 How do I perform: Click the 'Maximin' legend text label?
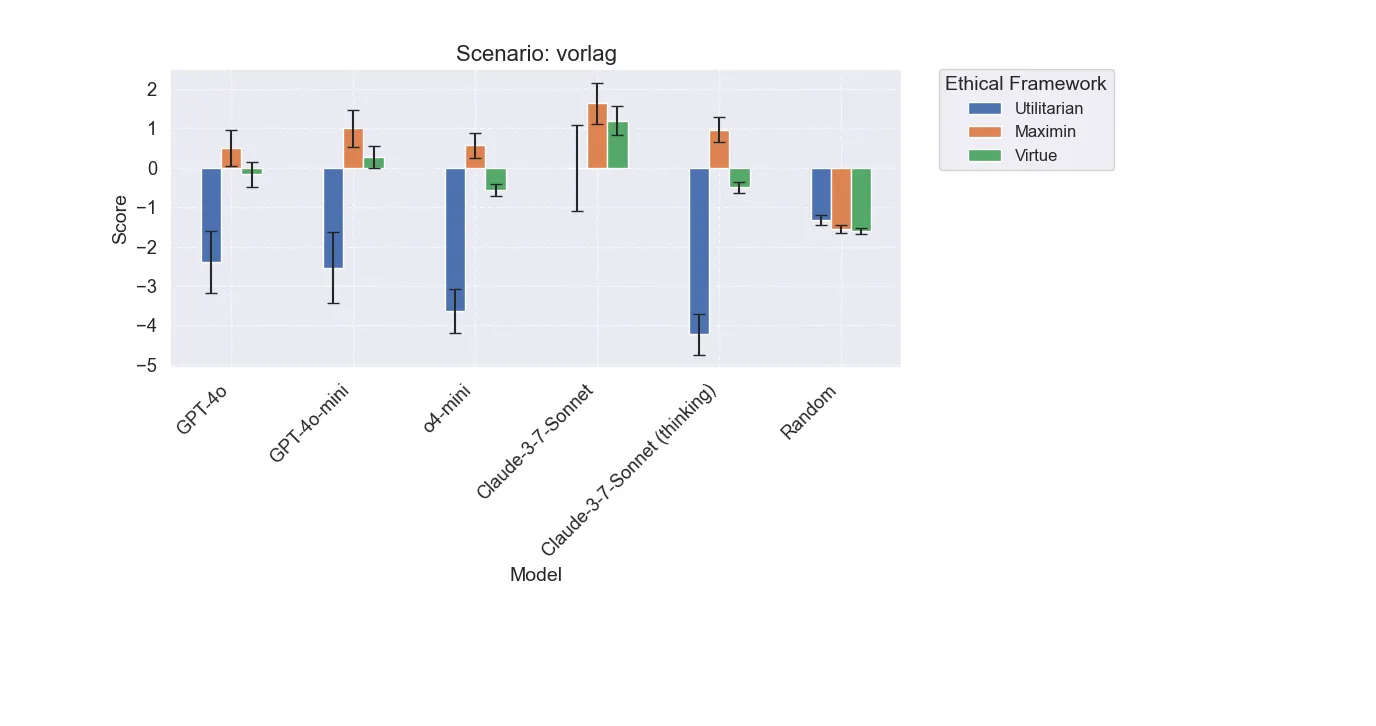click(x=1046, y=132)
